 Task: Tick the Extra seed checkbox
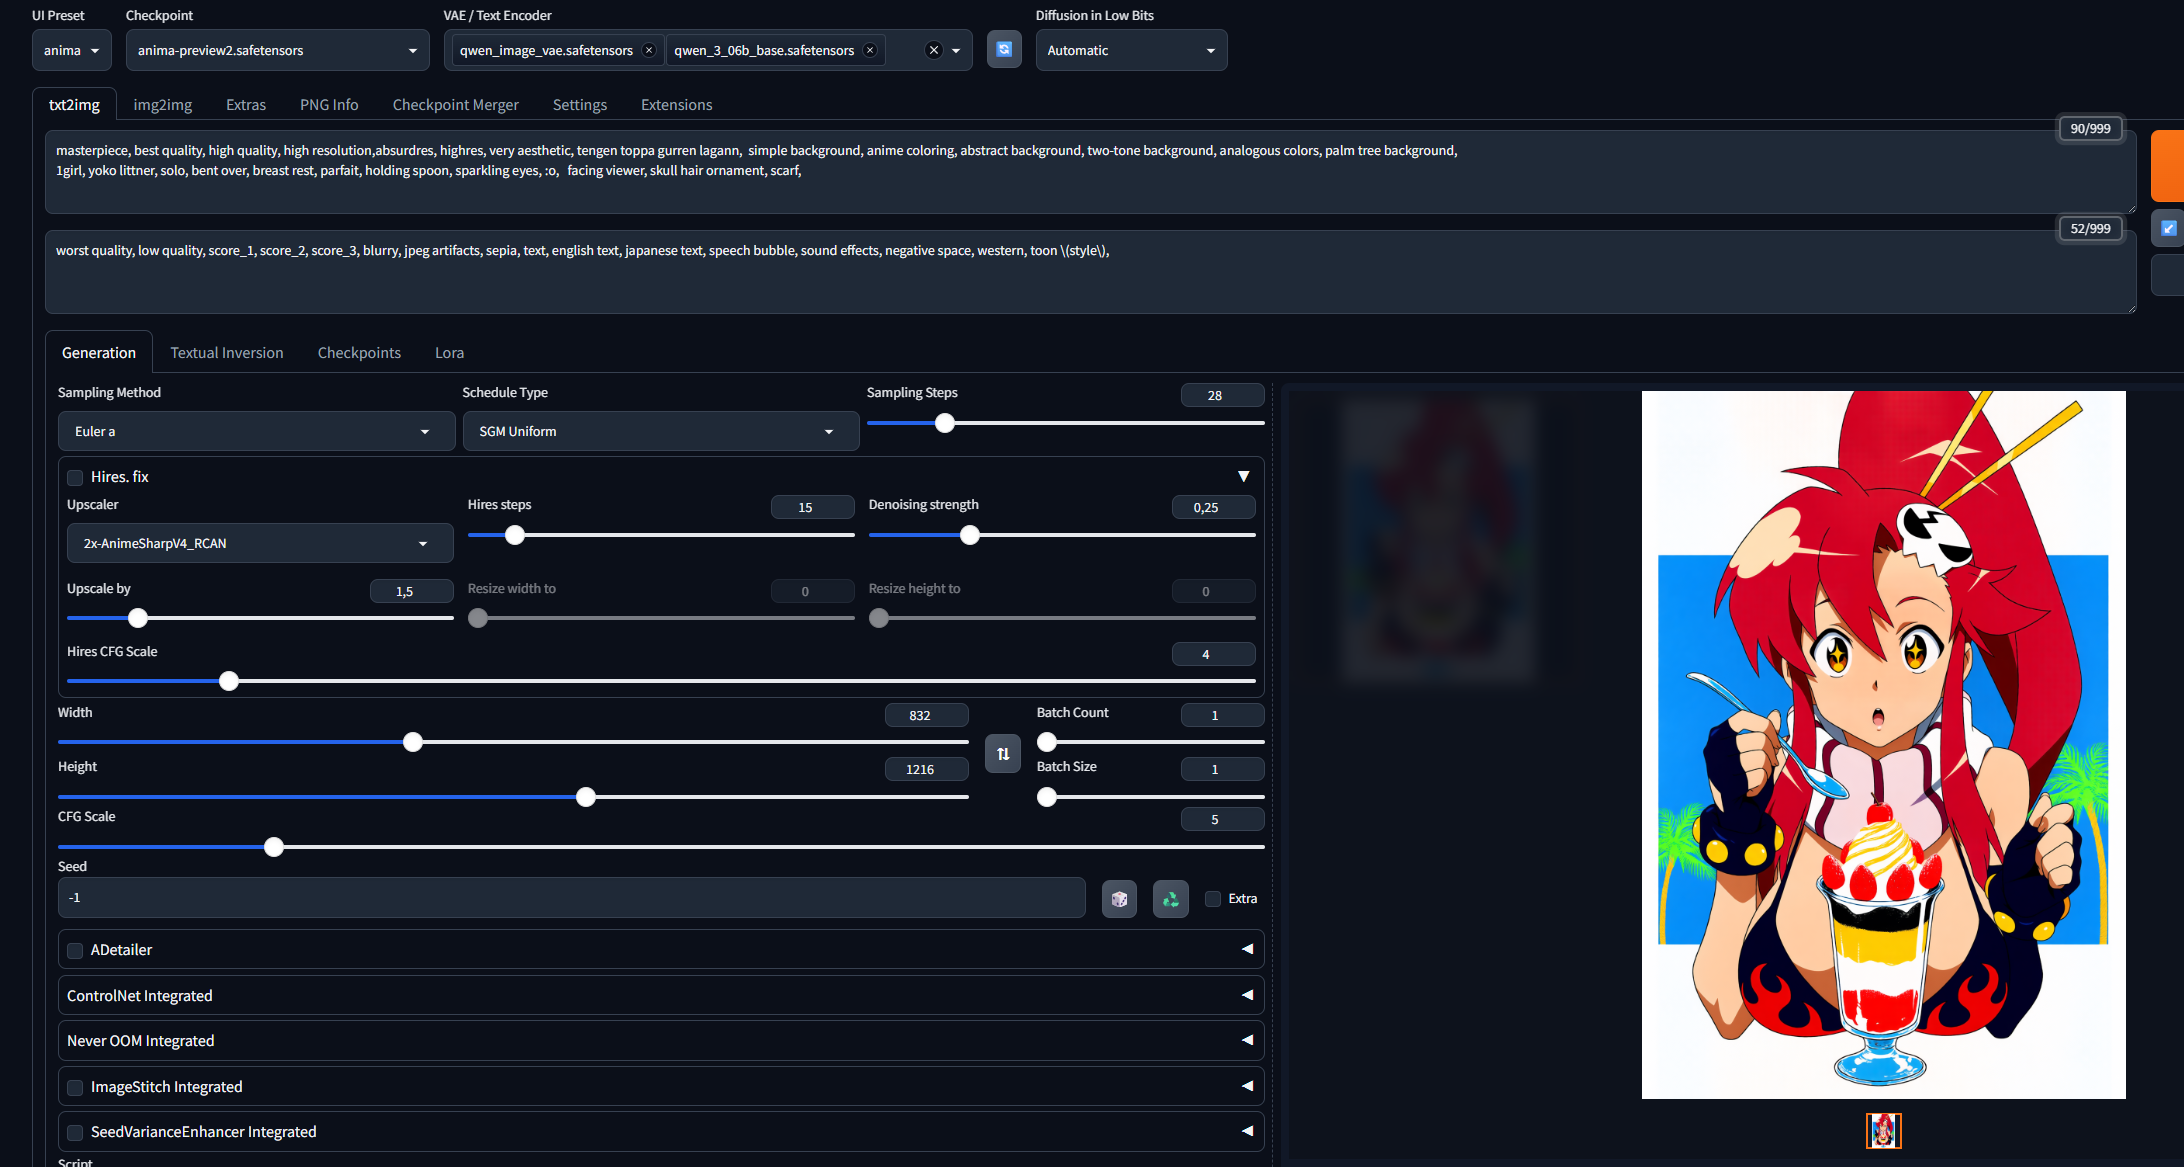point(1213,899)
